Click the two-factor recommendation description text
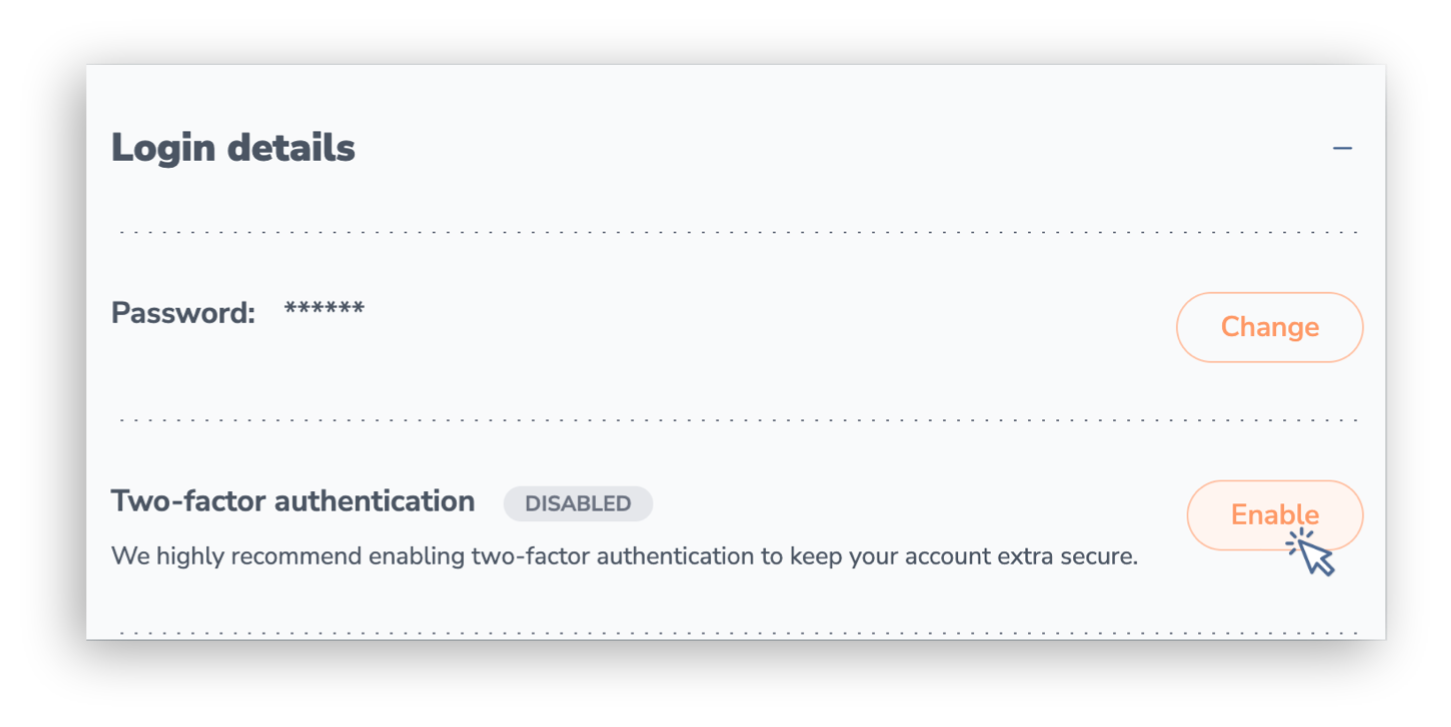 pyautogui.click(x=624, y=556)
